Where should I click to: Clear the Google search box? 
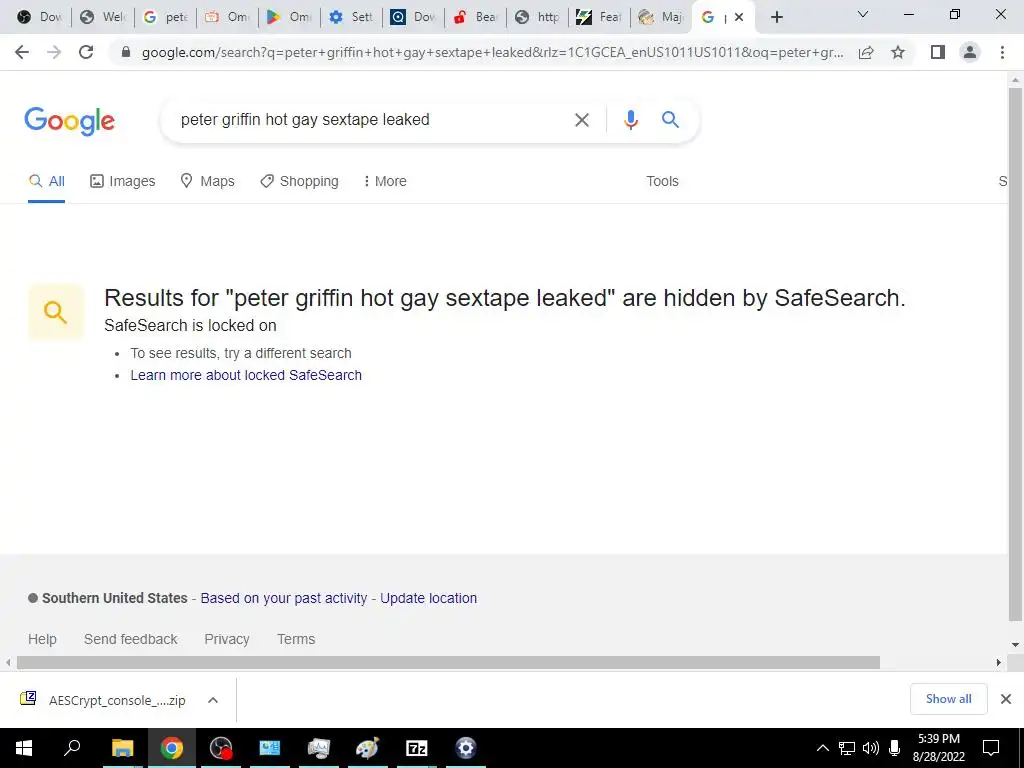tap(581, 120)
